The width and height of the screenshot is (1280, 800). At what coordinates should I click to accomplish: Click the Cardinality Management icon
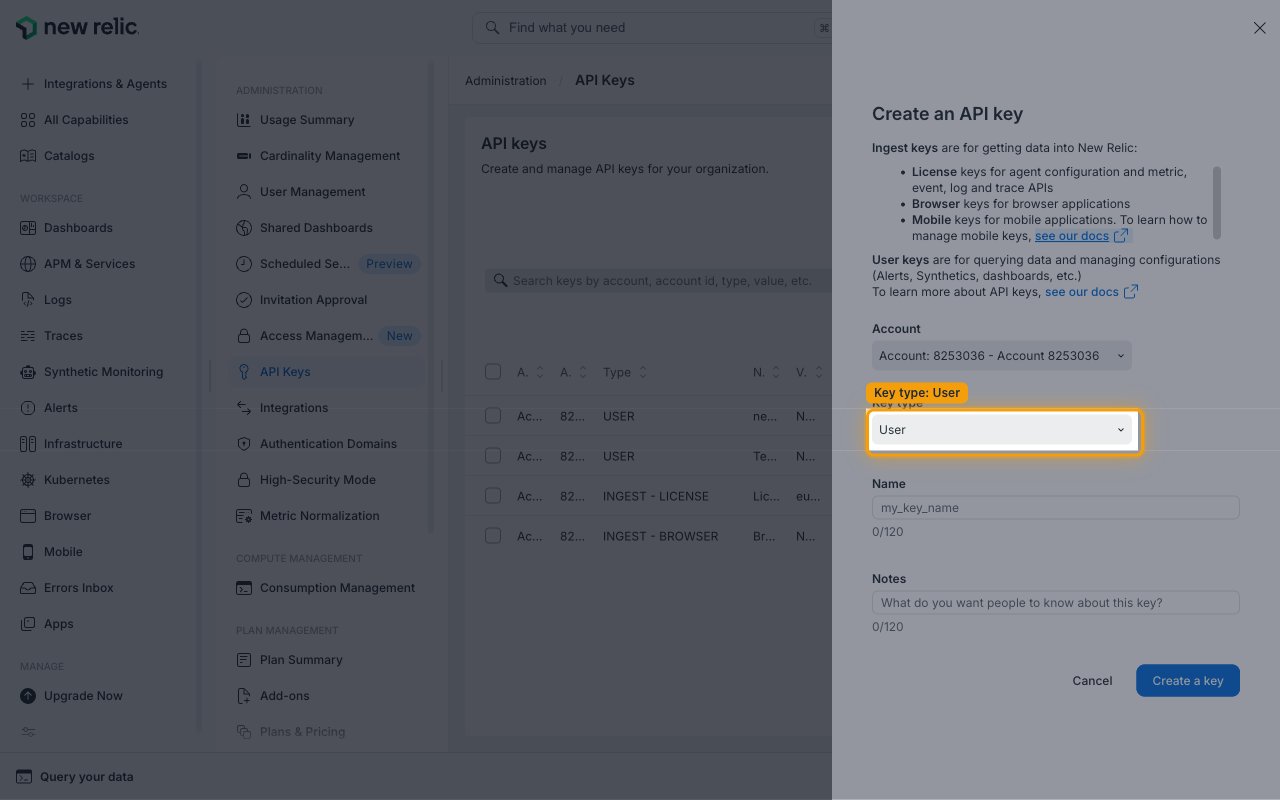click(244, 156)
